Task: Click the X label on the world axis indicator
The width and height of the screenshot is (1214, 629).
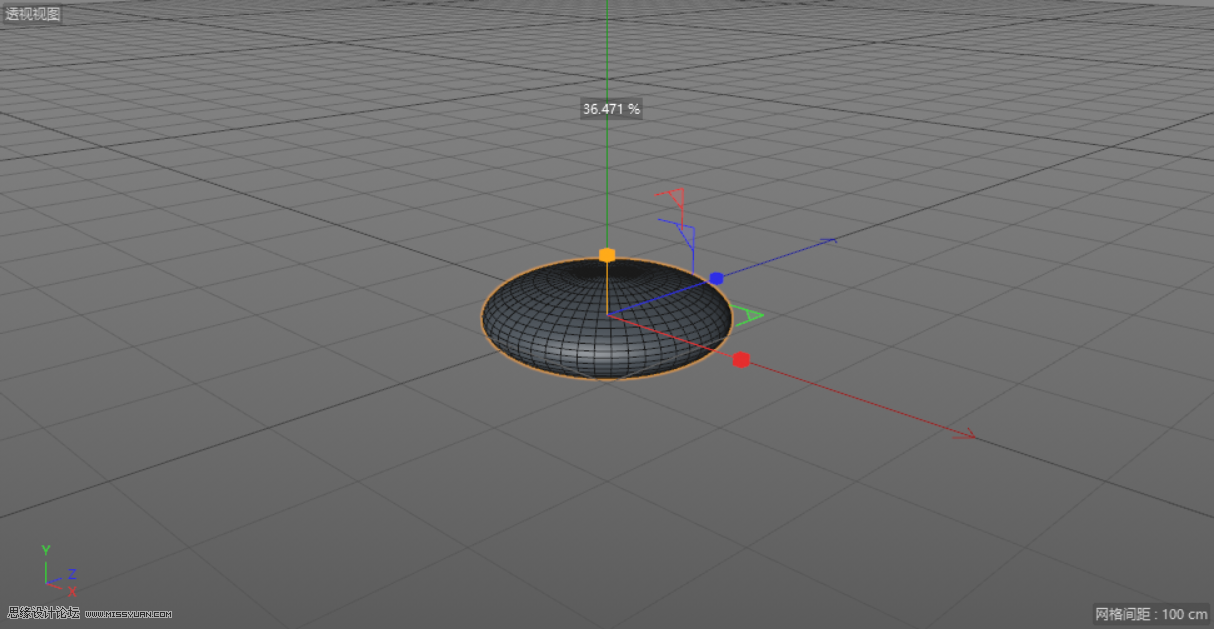Action: click(72, 592)
